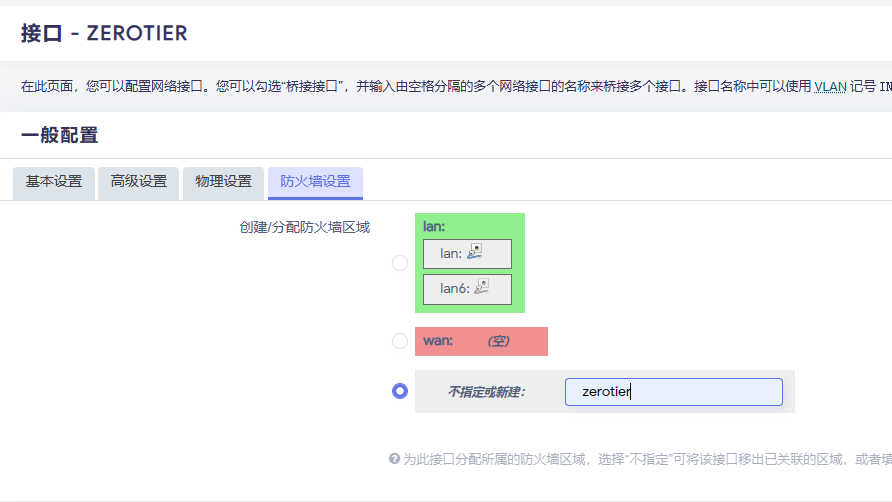Image resolution: width=892 pixels, height=502 pixels.
Task: Click the network icon beside lan: interface
Action: coord(475,253)
